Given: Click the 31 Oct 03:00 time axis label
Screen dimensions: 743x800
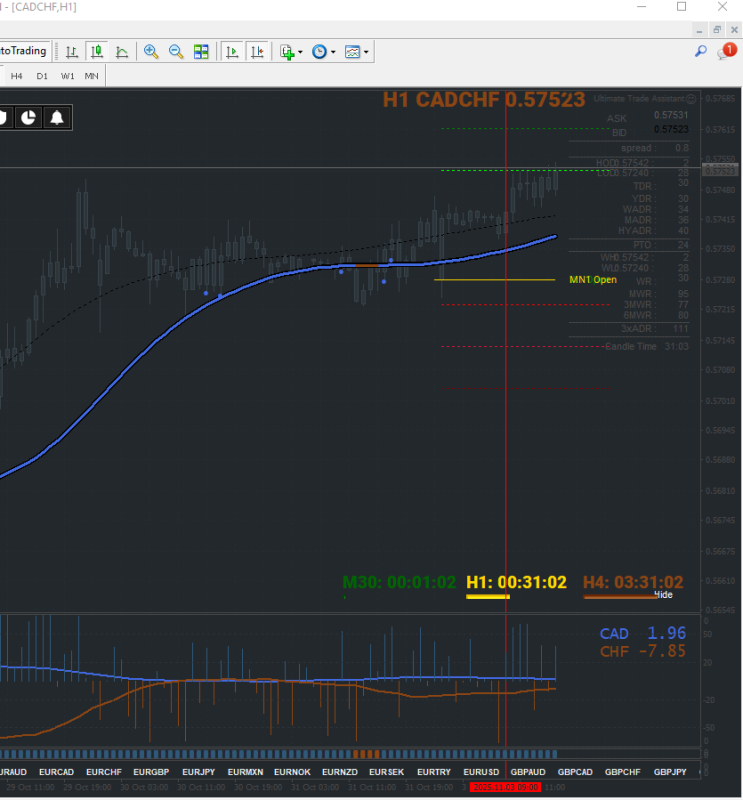Looking at the screenshot, I should click(x=315, y=787).
